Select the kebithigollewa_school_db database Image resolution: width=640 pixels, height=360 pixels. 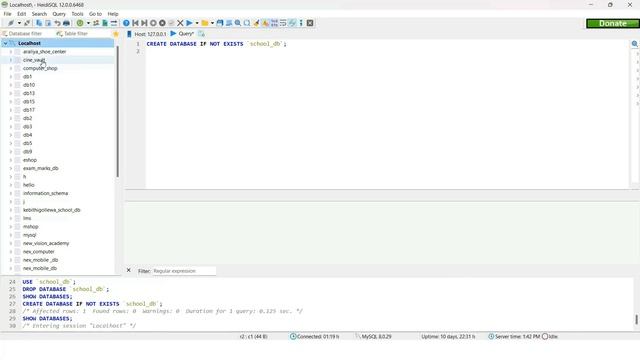51,210
